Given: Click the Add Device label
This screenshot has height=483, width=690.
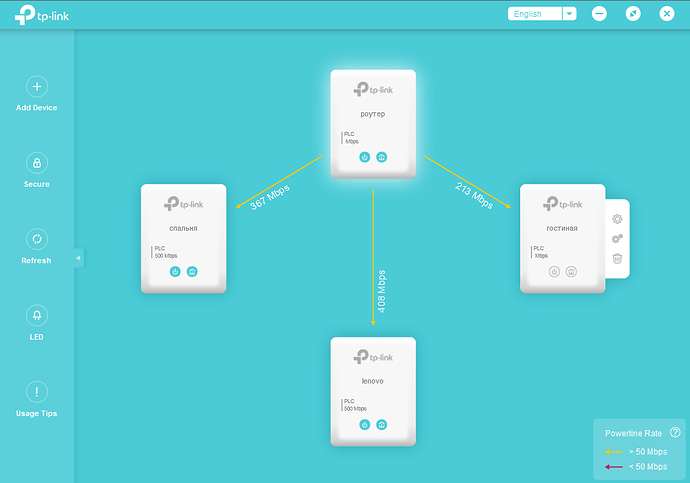Looking at the screenshot, I should coord(37,108).
